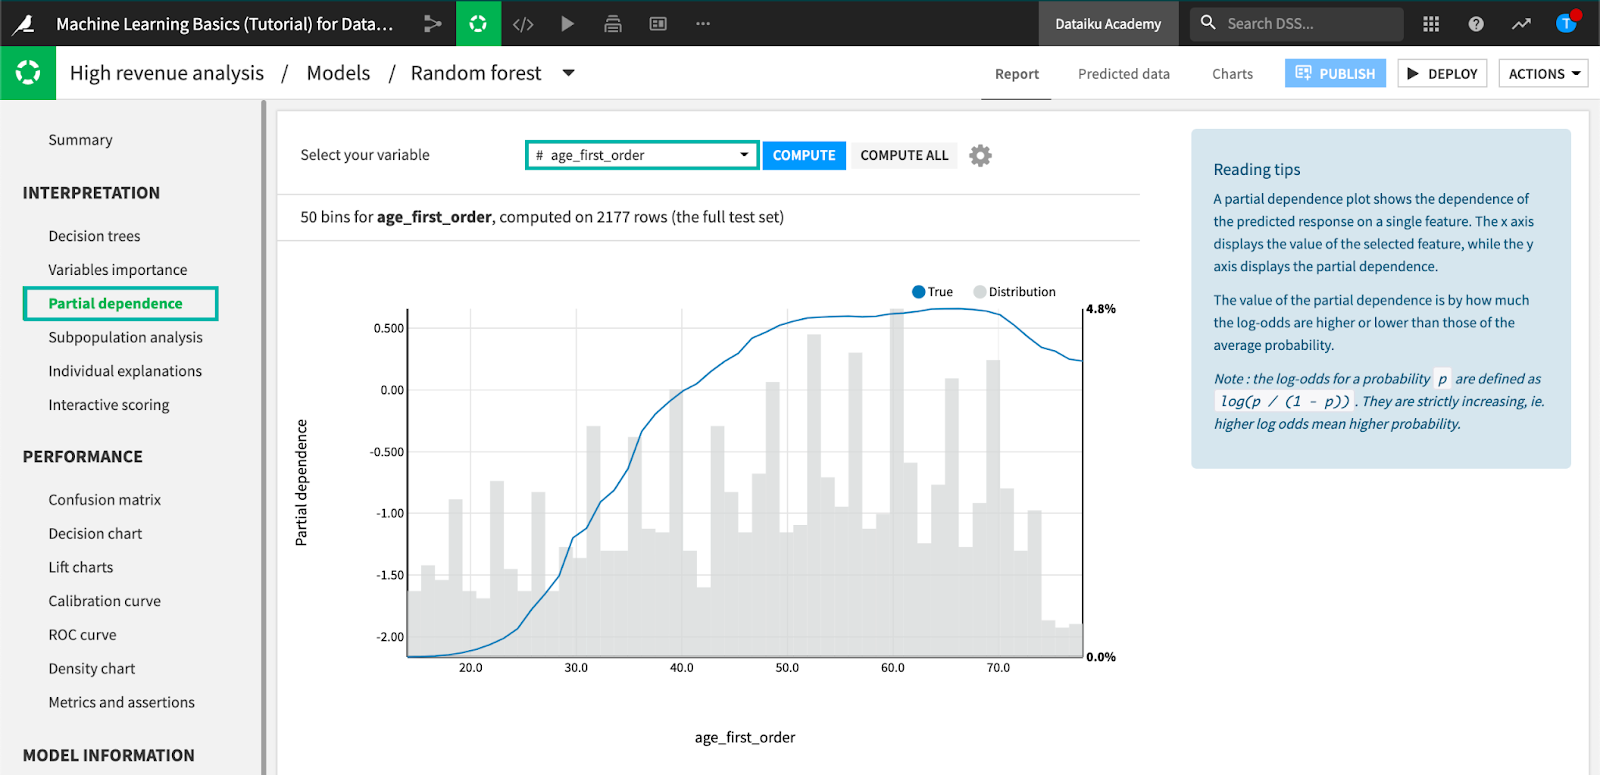Image resolution: width=1600 pixels, height=775 pixels.
Task: Toggle the True series in legend
Action: point(932,292)
